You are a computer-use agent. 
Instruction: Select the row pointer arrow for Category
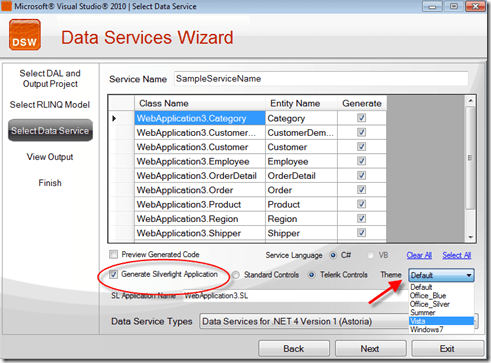click(114, 118)
